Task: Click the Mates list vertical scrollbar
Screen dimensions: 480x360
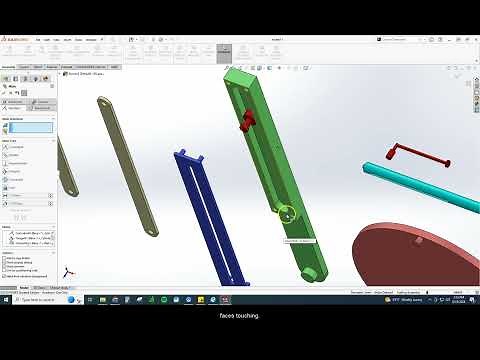Action: (x=53, y=238)
